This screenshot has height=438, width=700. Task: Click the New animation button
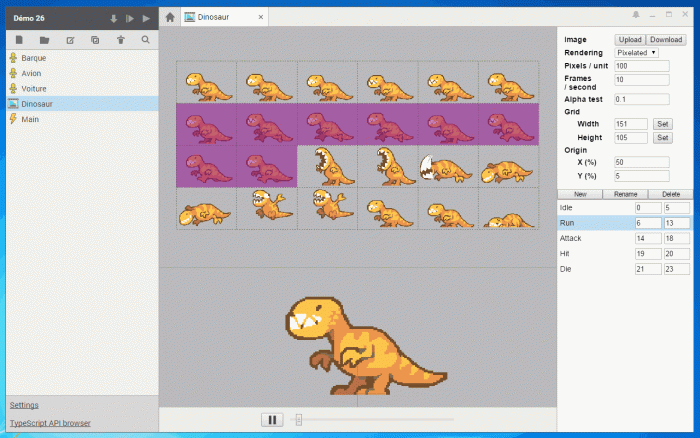coord(580,194)
